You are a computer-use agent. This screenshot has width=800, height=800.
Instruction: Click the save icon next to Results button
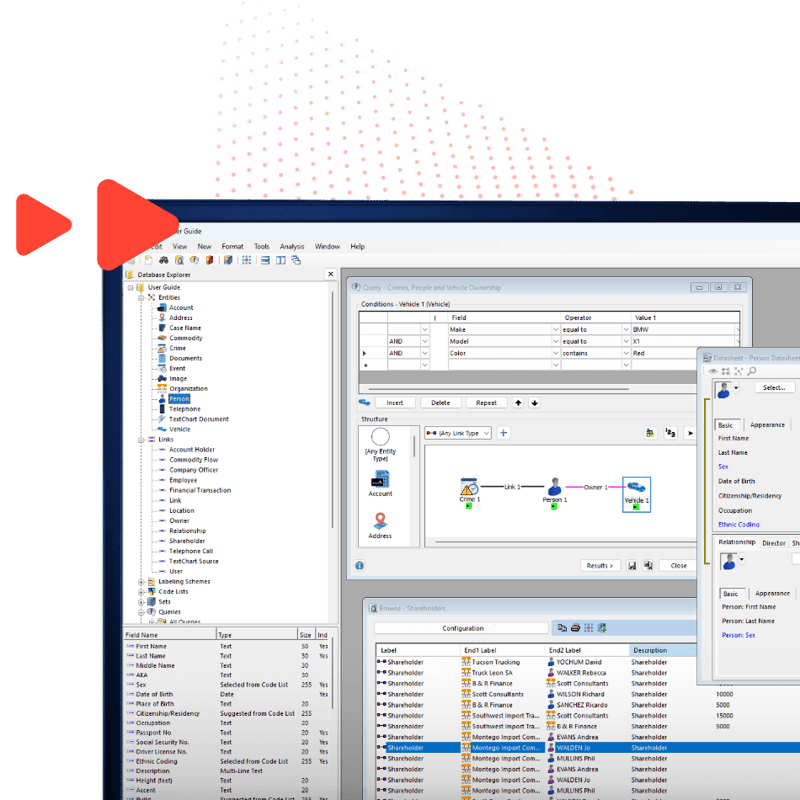[632, 566]
